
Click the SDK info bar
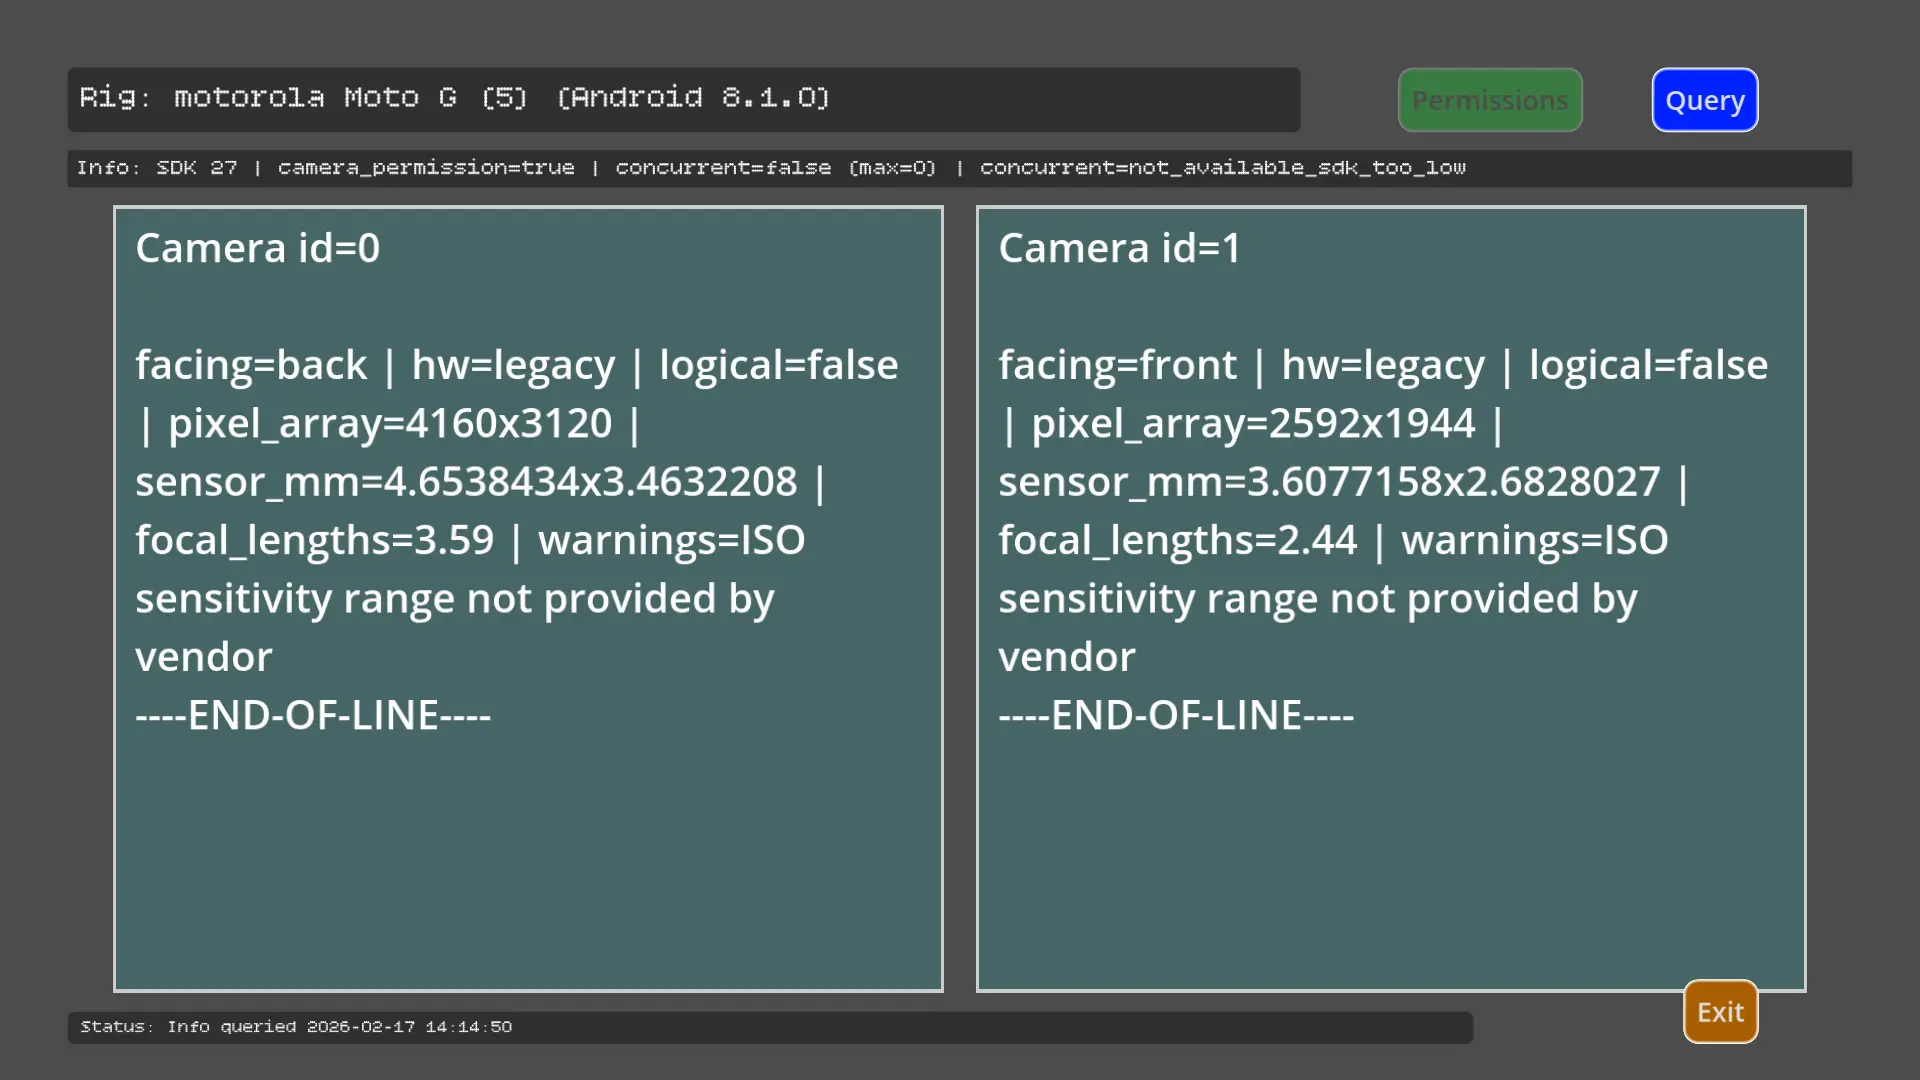958,168
